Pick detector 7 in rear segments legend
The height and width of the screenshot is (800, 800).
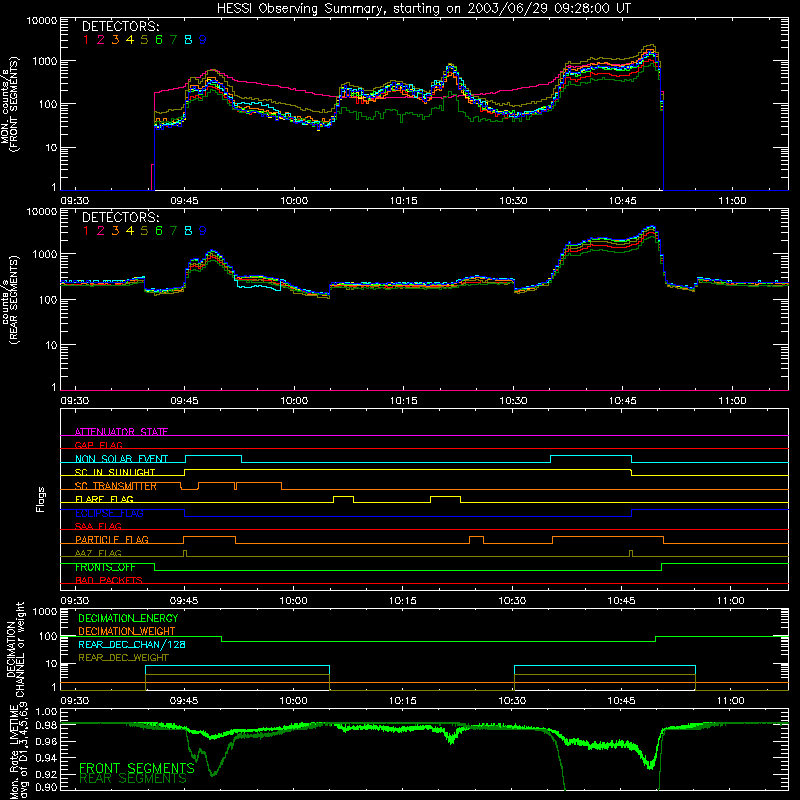tap(173, 231)
